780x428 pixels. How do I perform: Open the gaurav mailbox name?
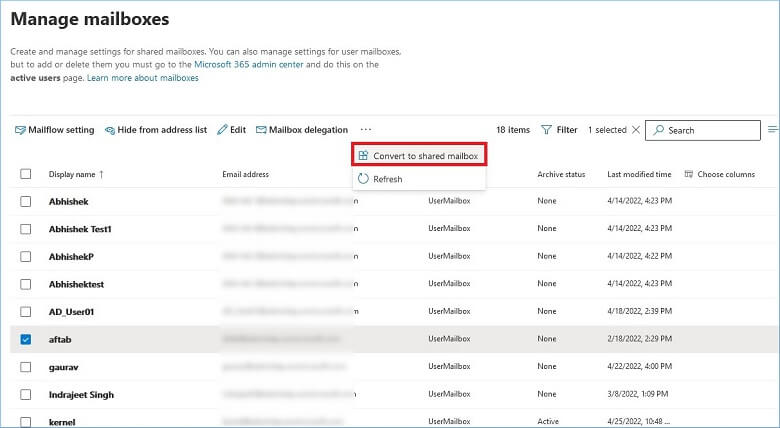coord(63,367)
